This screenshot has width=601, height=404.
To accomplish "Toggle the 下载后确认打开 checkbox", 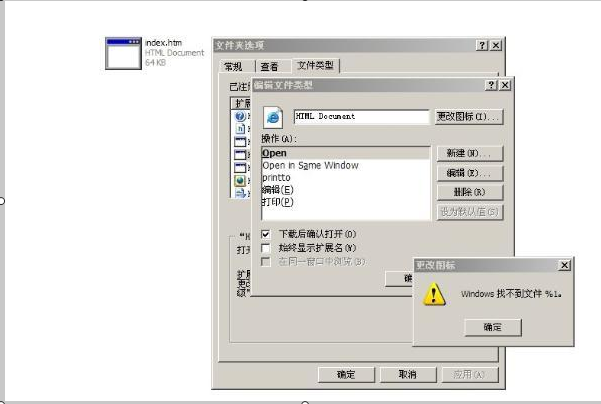I will (266, 234).
